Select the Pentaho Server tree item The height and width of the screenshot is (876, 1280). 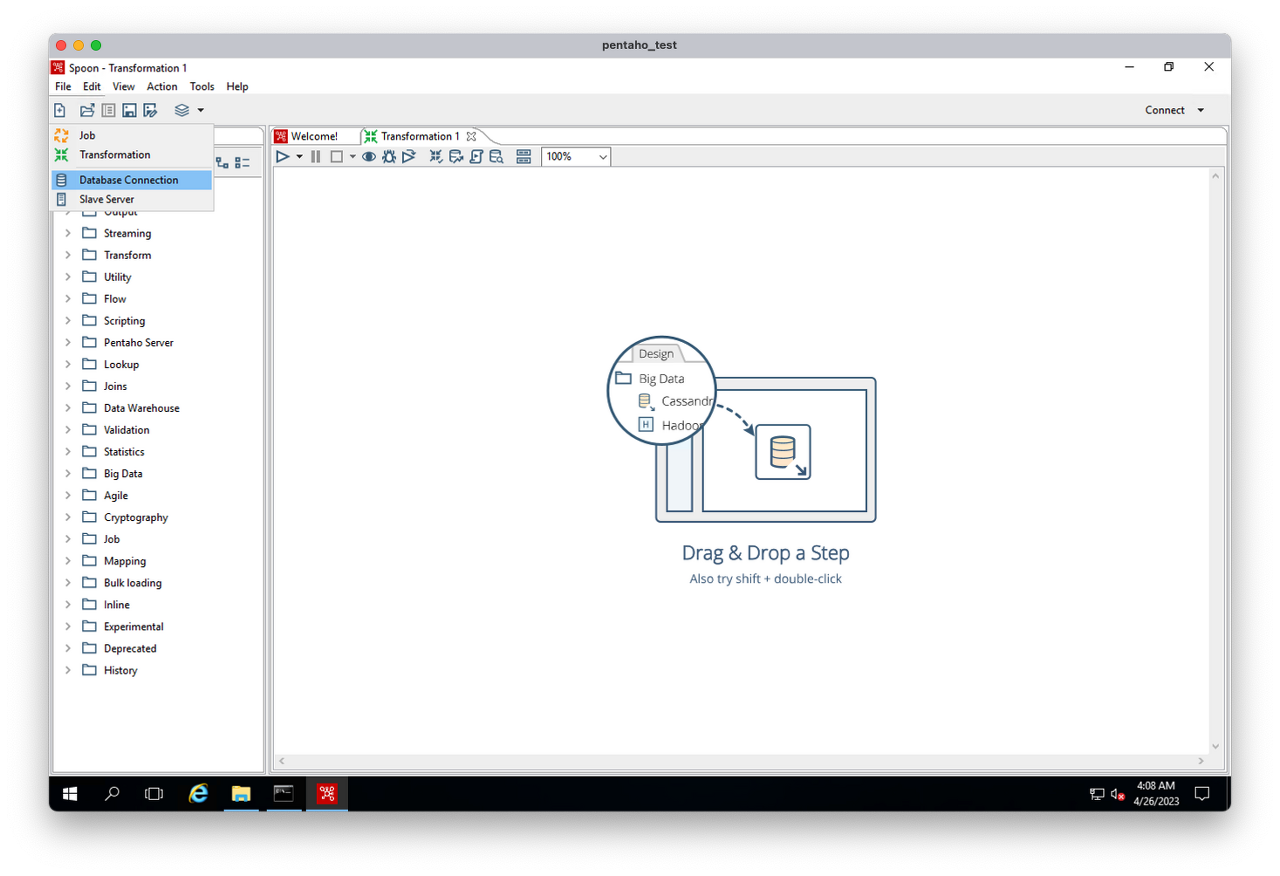138,342
